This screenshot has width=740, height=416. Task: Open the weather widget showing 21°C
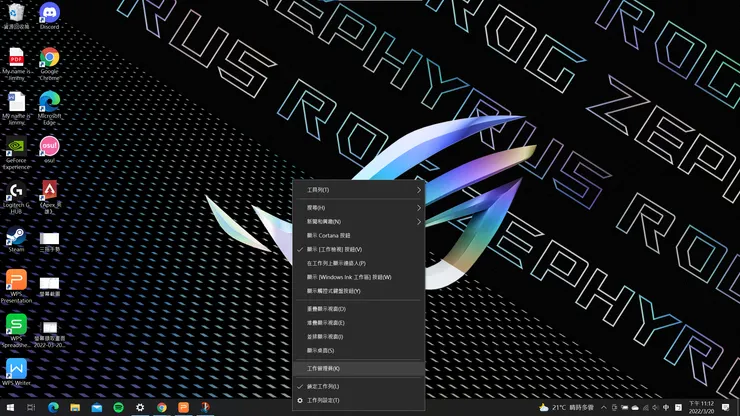[566, 407]
